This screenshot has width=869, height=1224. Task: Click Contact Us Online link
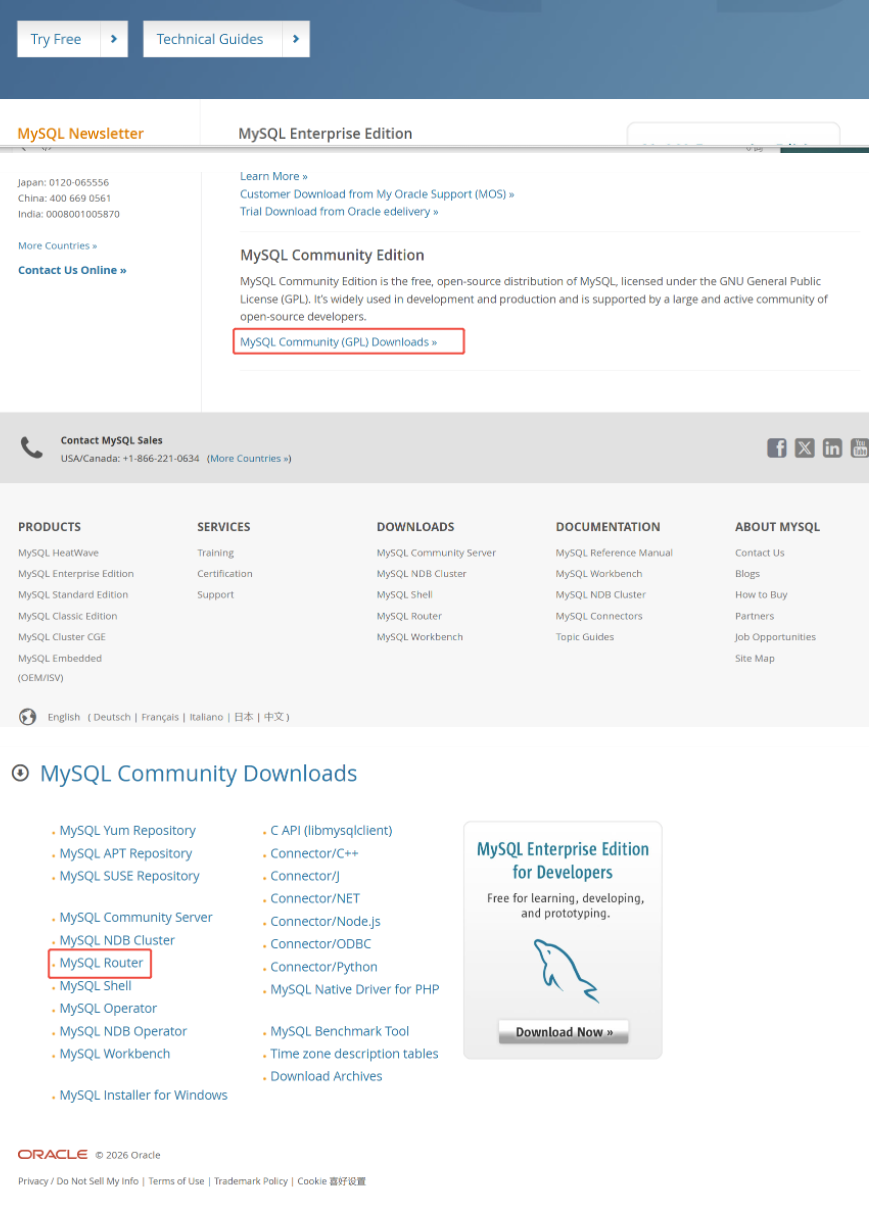(x=72, y=270)
